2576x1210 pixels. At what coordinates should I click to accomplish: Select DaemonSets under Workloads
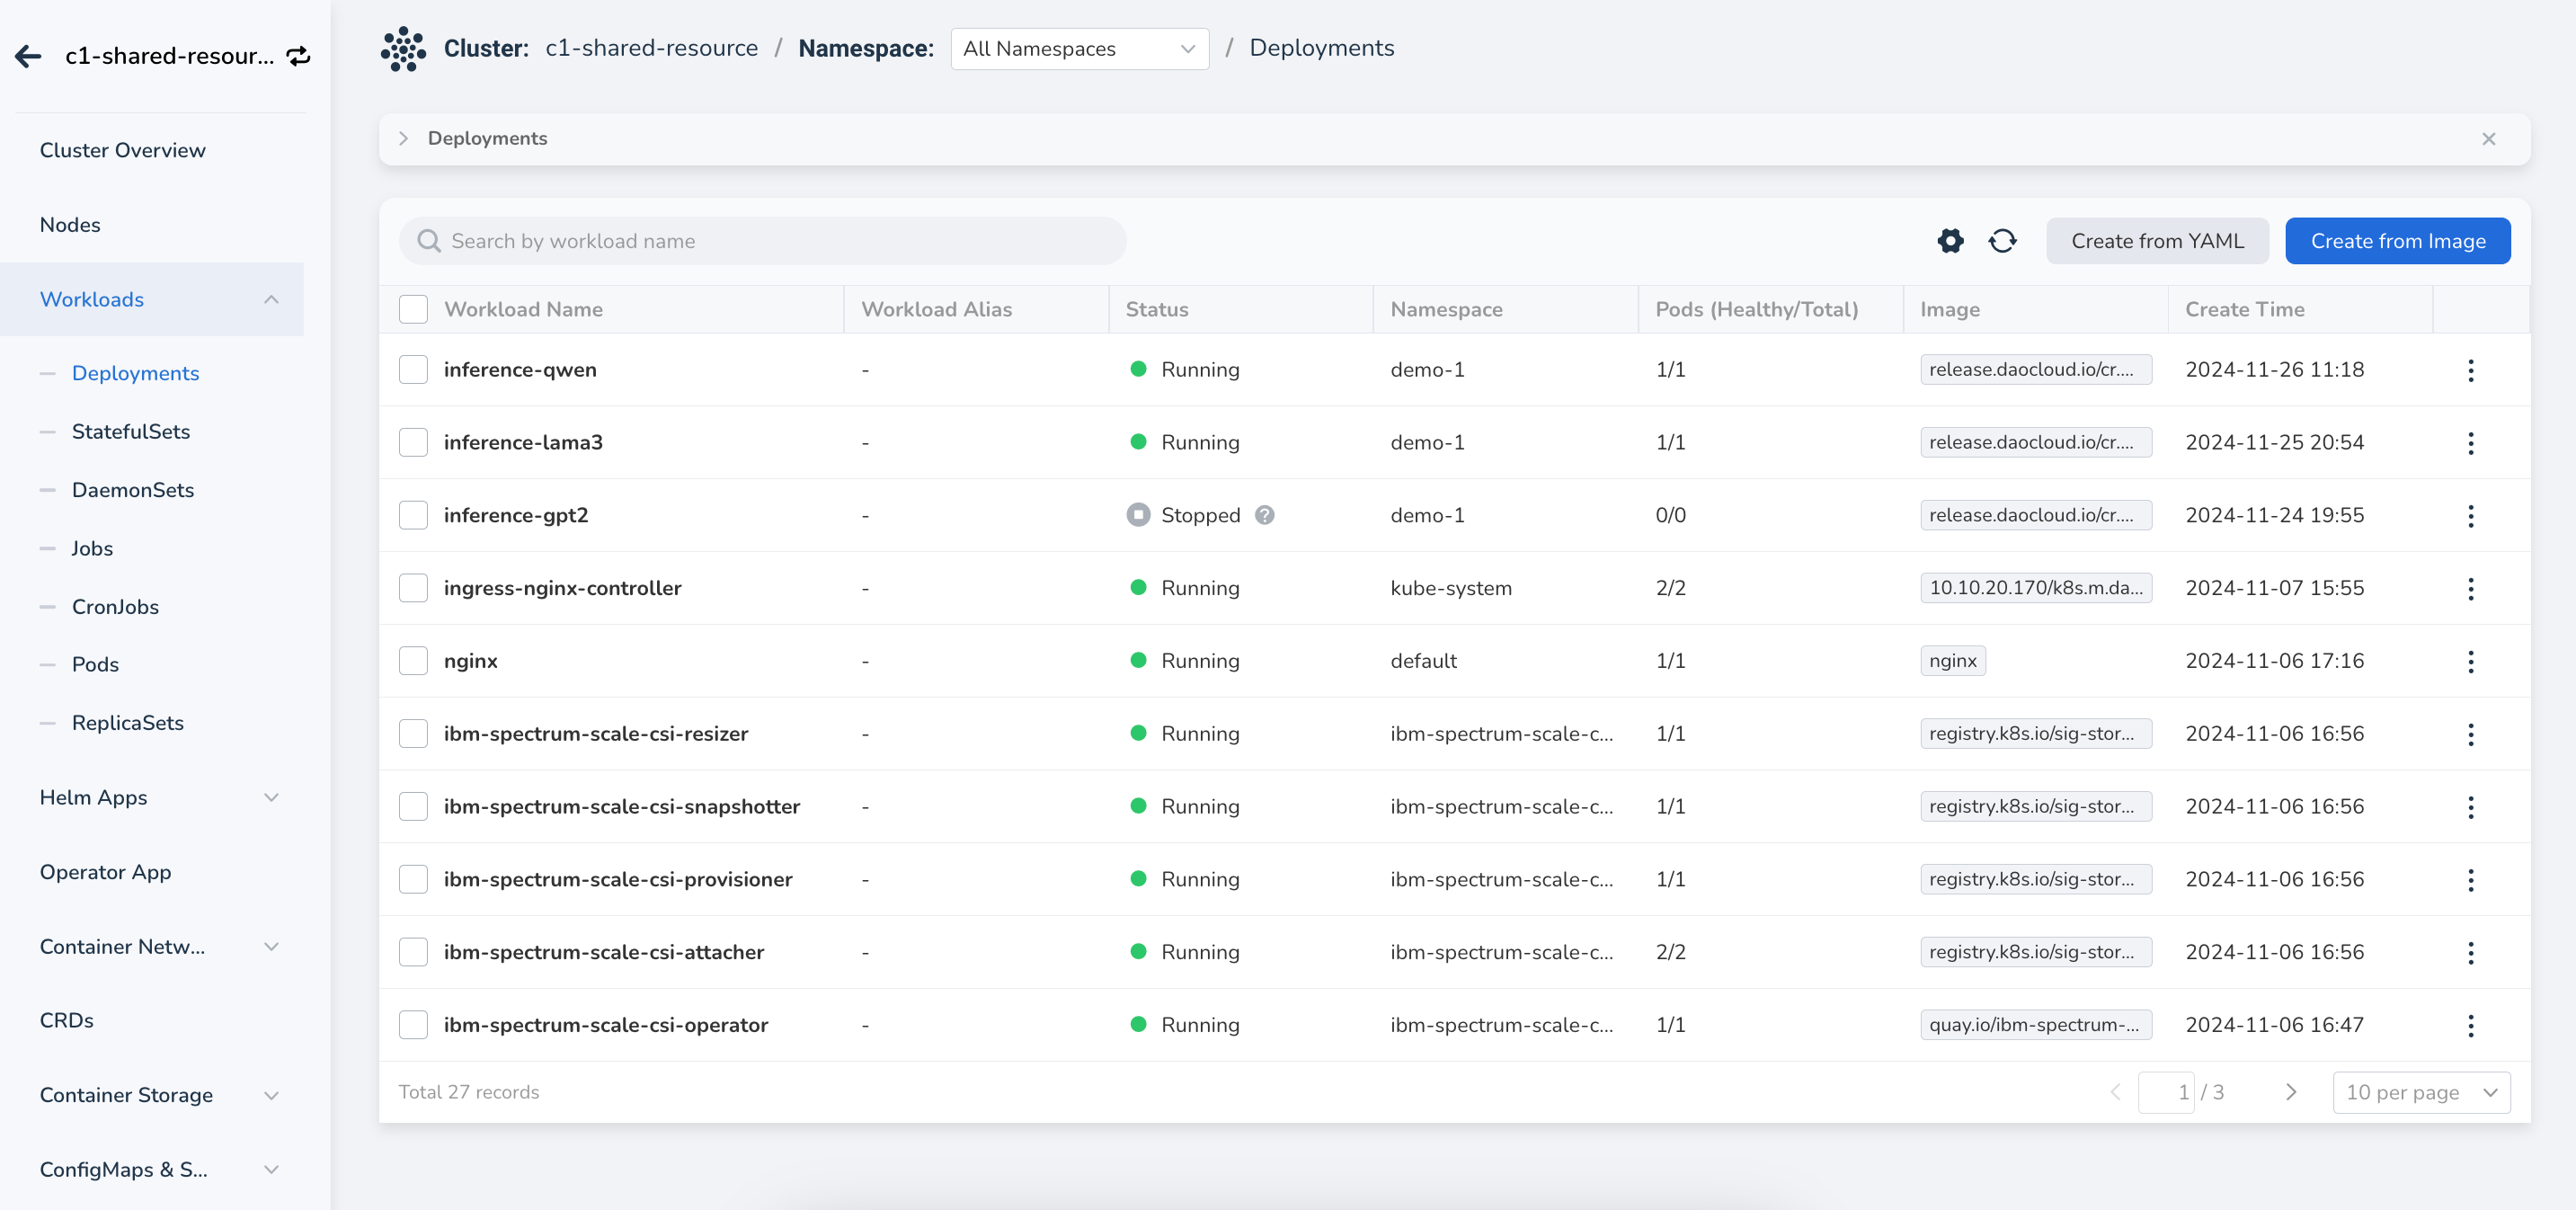133,490
